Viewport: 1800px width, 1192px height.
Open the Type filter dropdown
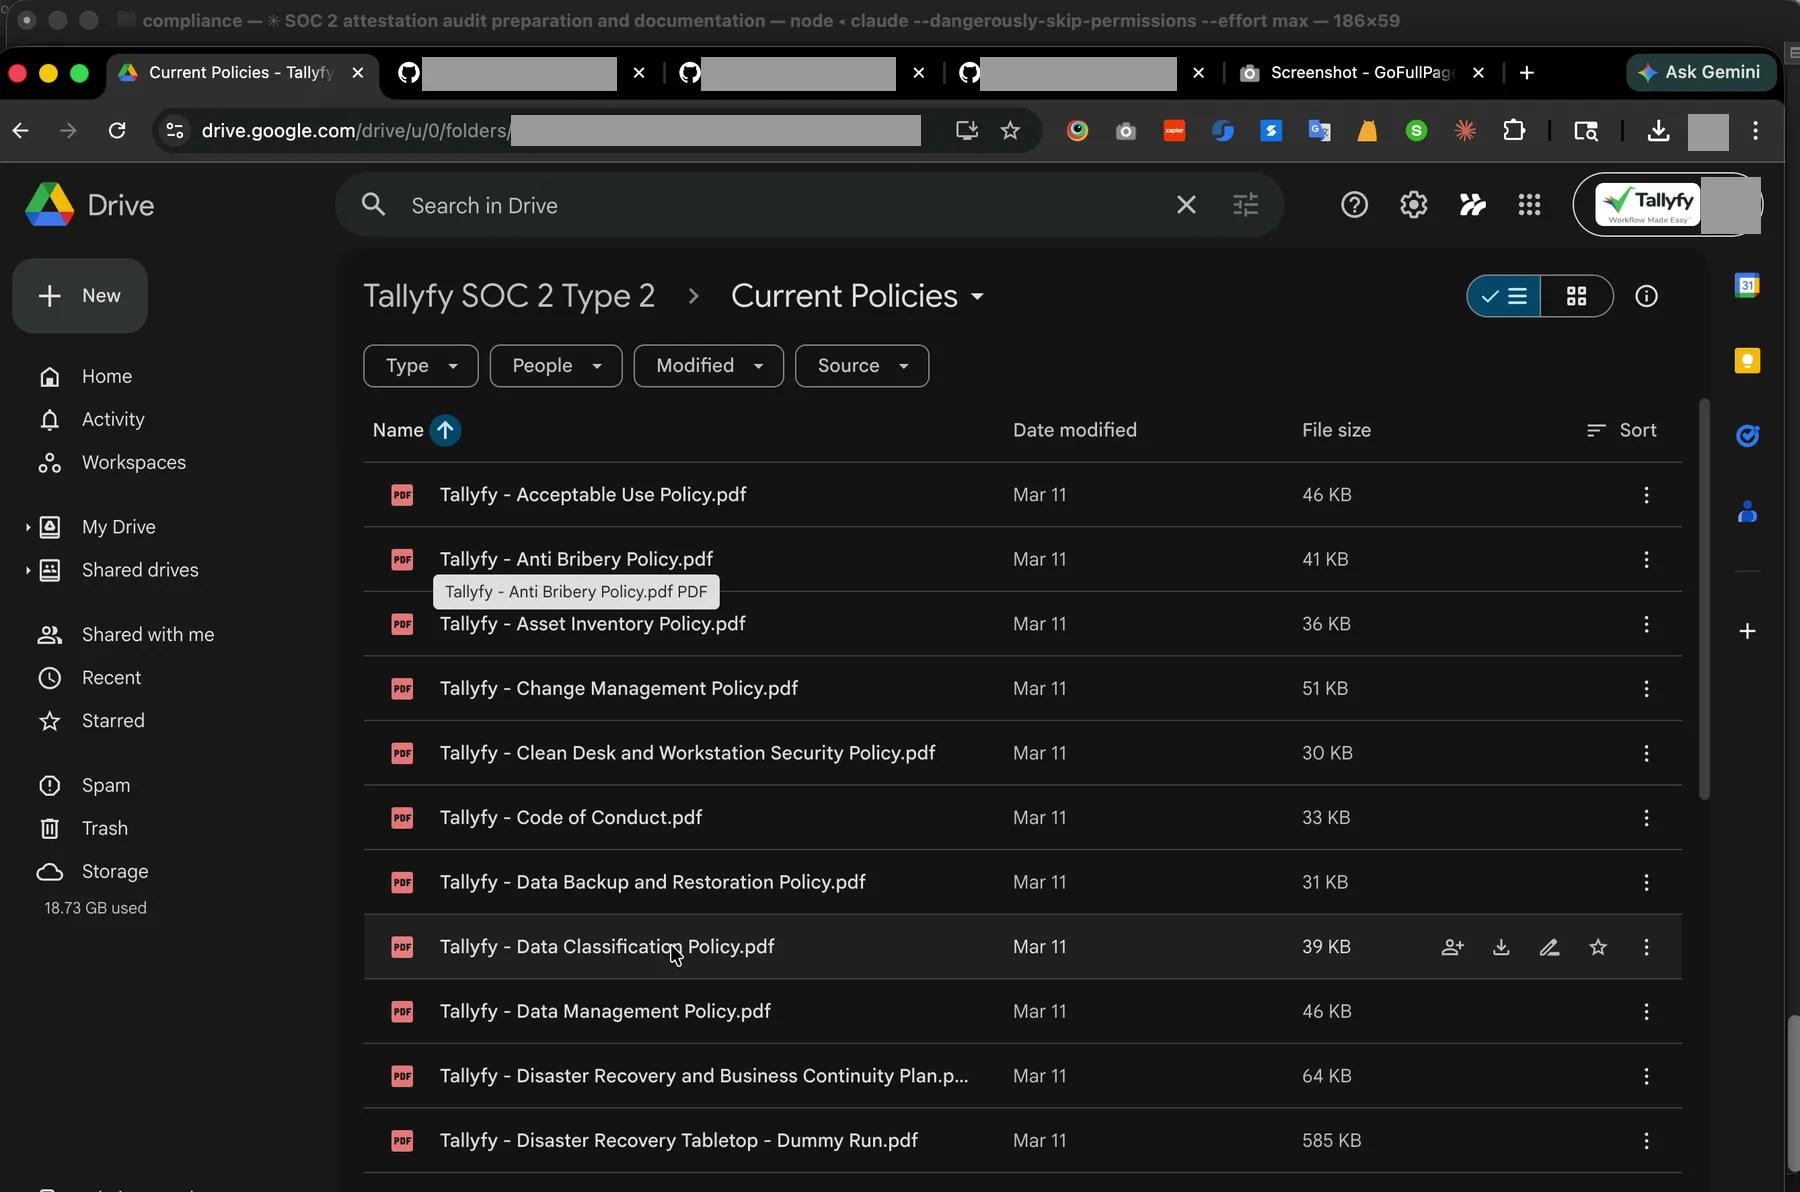(x=421, y=366)
